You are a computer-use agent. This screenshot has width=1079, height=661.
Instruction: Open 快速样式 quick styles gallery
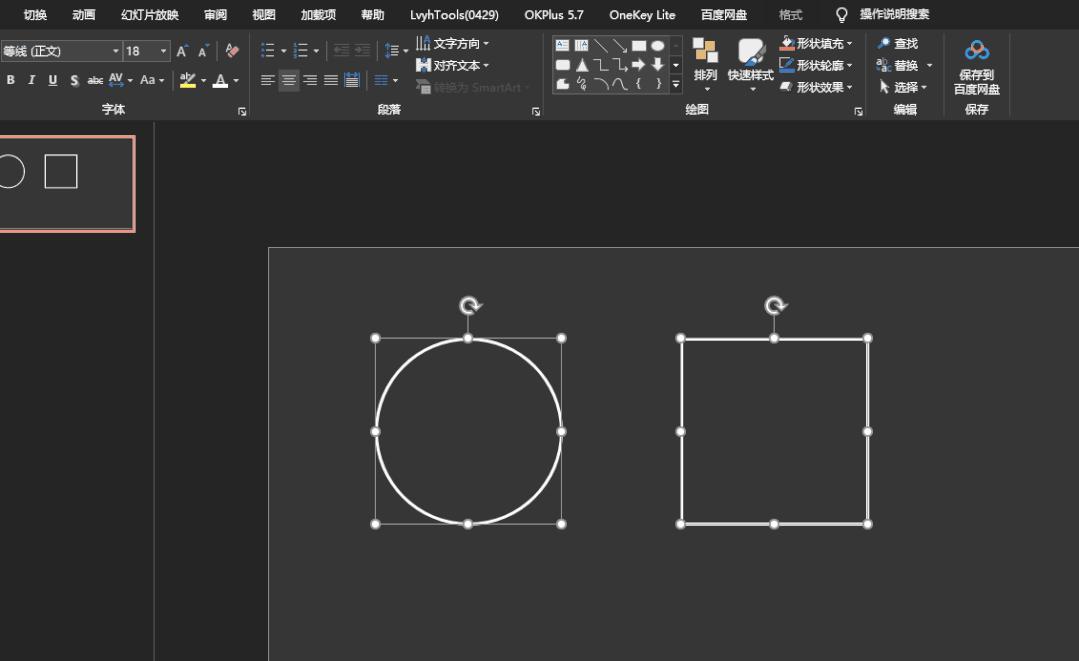coord(750,61)
